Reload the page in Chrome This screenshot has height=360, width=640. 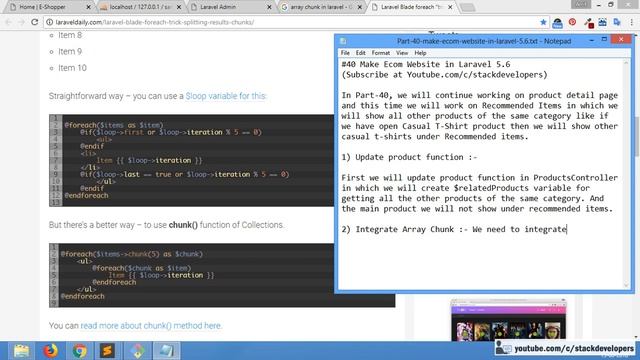35,22
